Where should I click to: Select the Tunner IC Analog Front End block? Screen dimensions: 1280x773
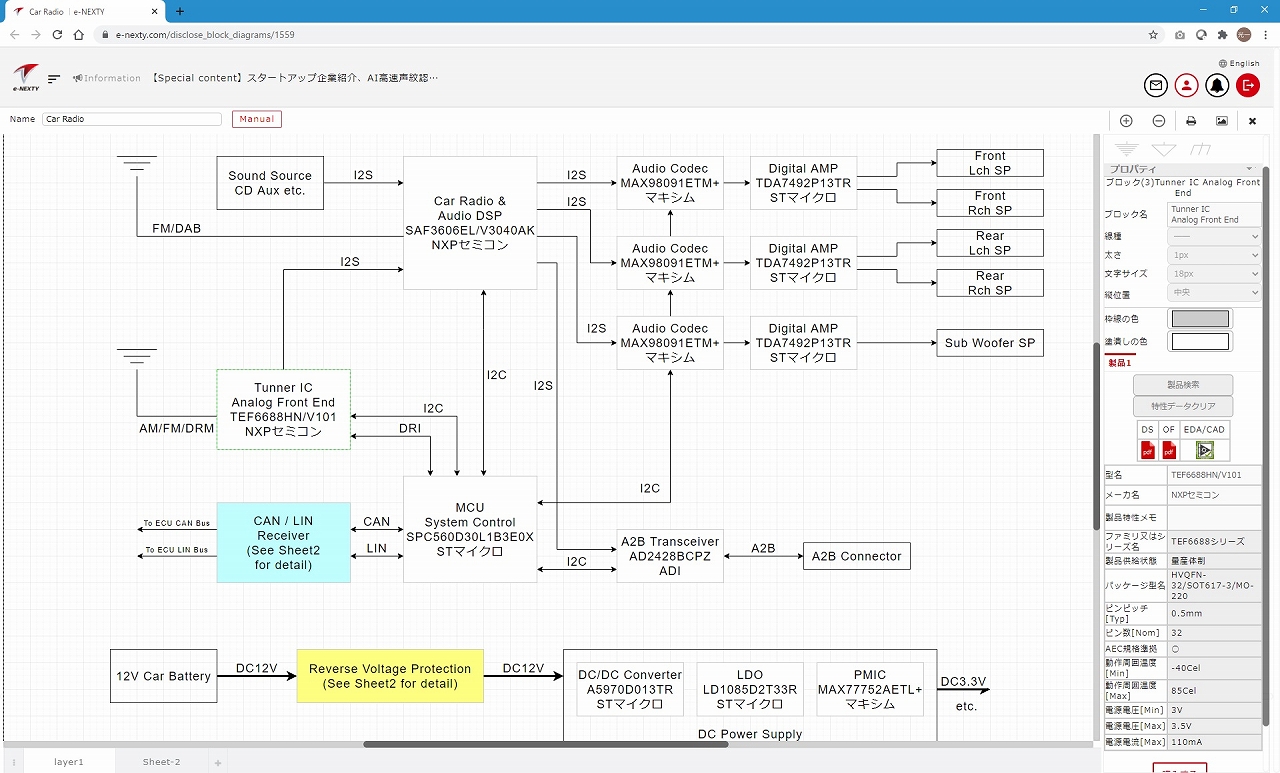(284, 409)
